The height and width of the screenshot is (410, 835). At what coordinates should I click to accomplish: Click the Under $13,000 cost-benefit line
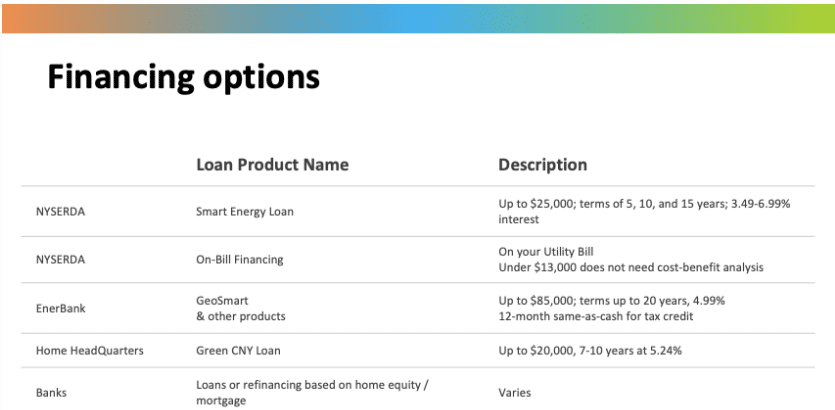(631, 267)
